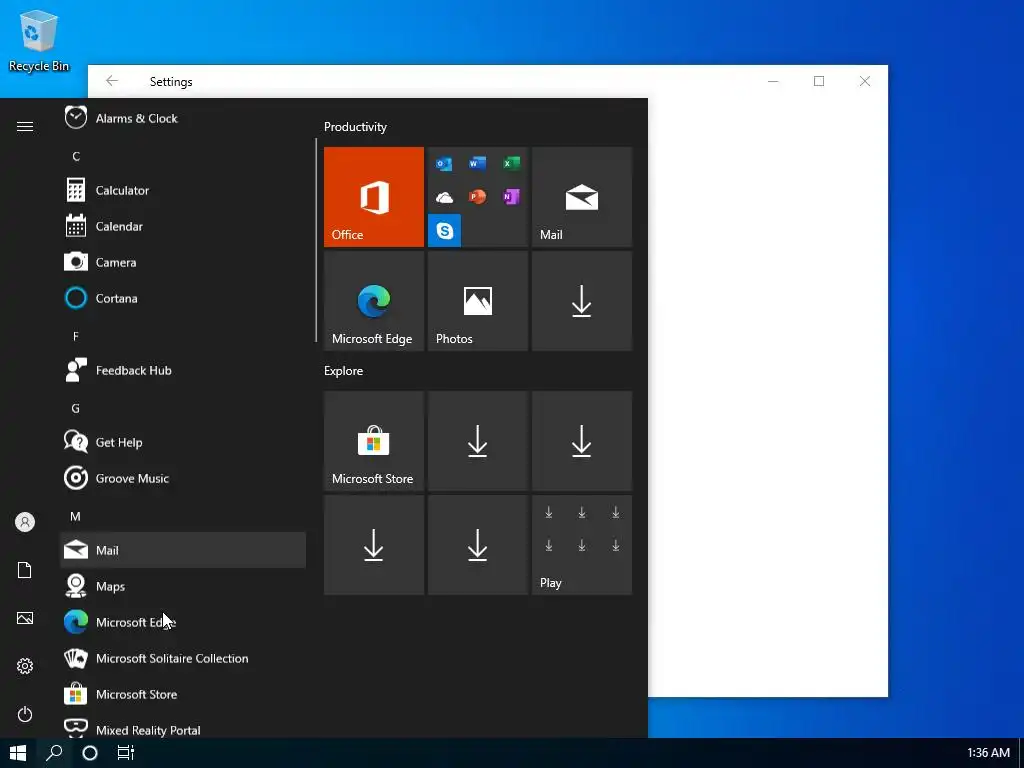
Task: Click the user account icon in Start sidebar
Action: pyautogui.click(x=25, y=522)
